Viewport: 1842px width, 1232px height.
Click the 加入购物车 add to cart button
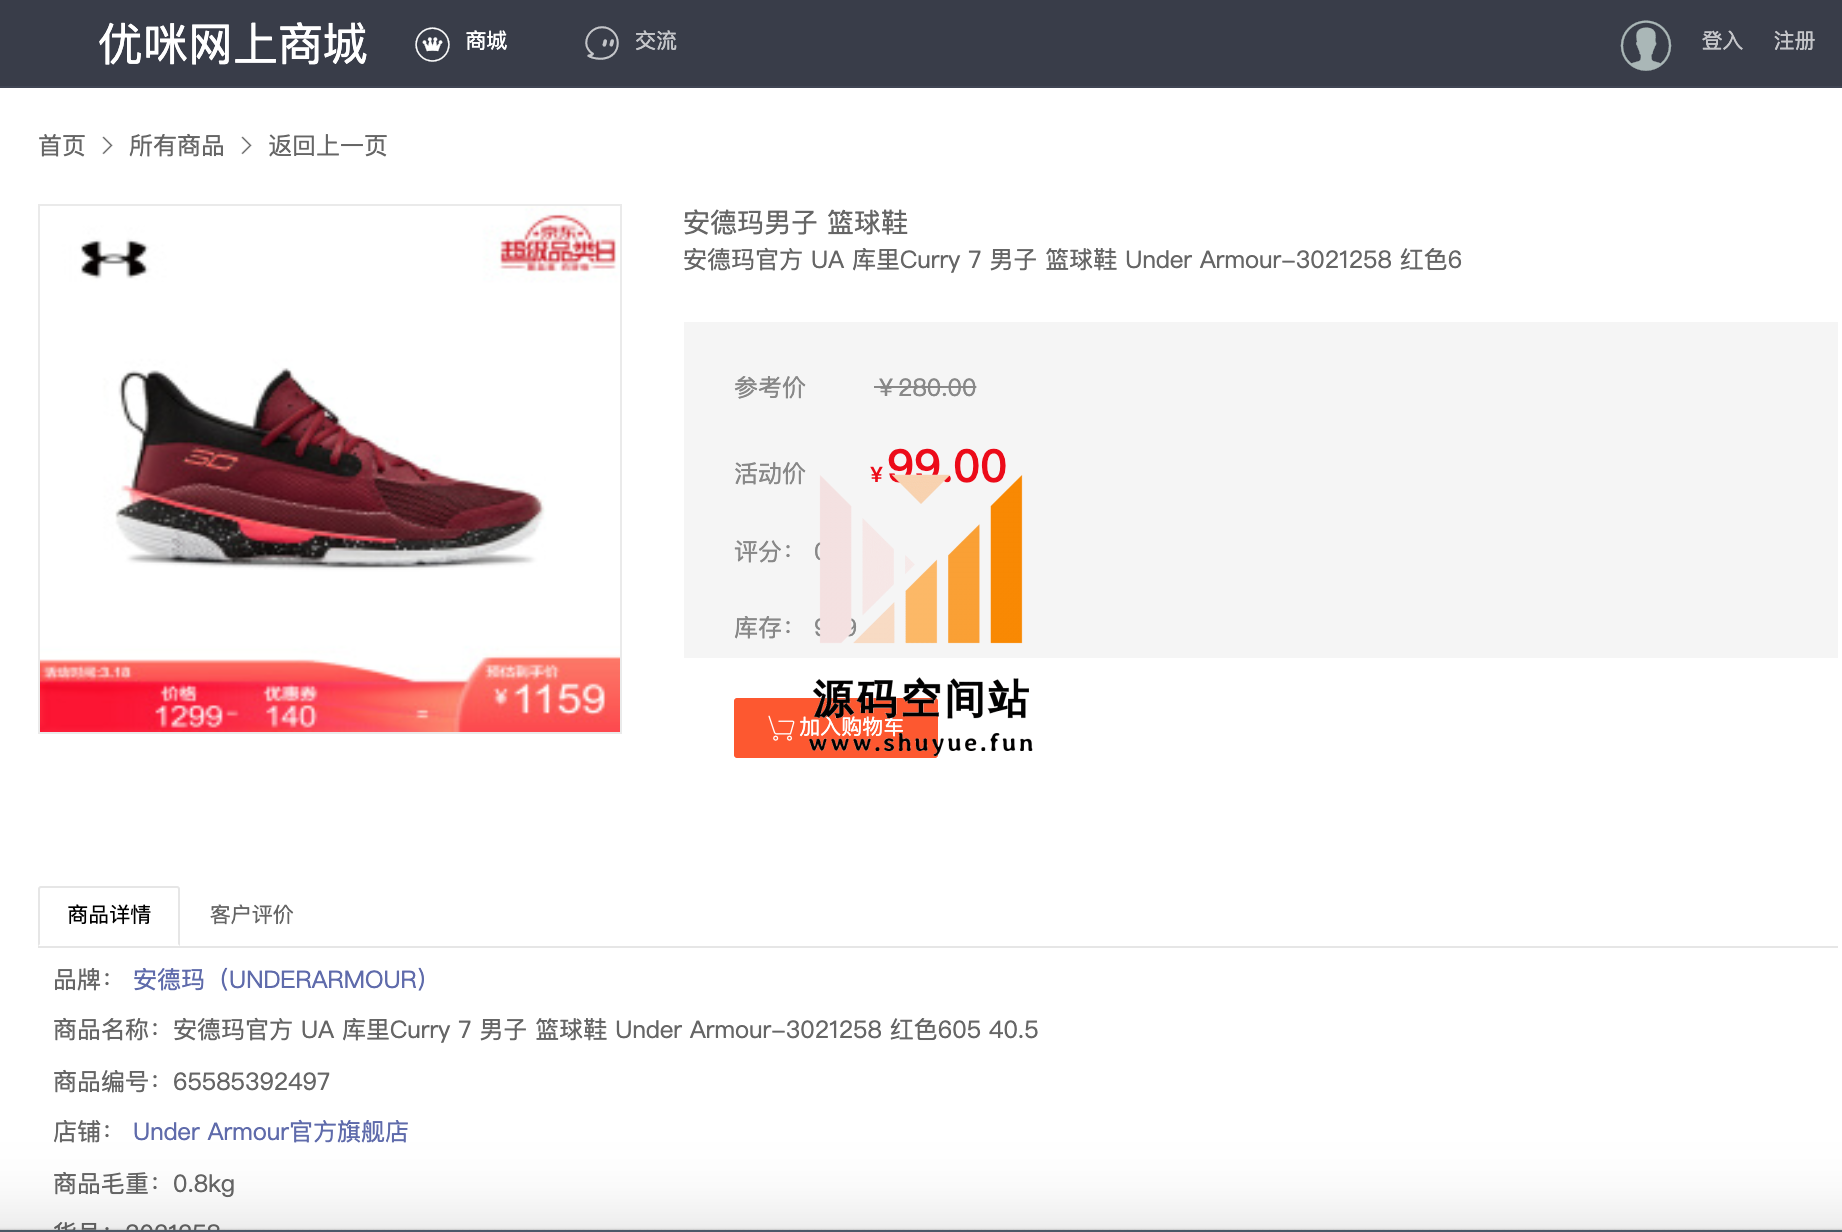tap(835, 728)
